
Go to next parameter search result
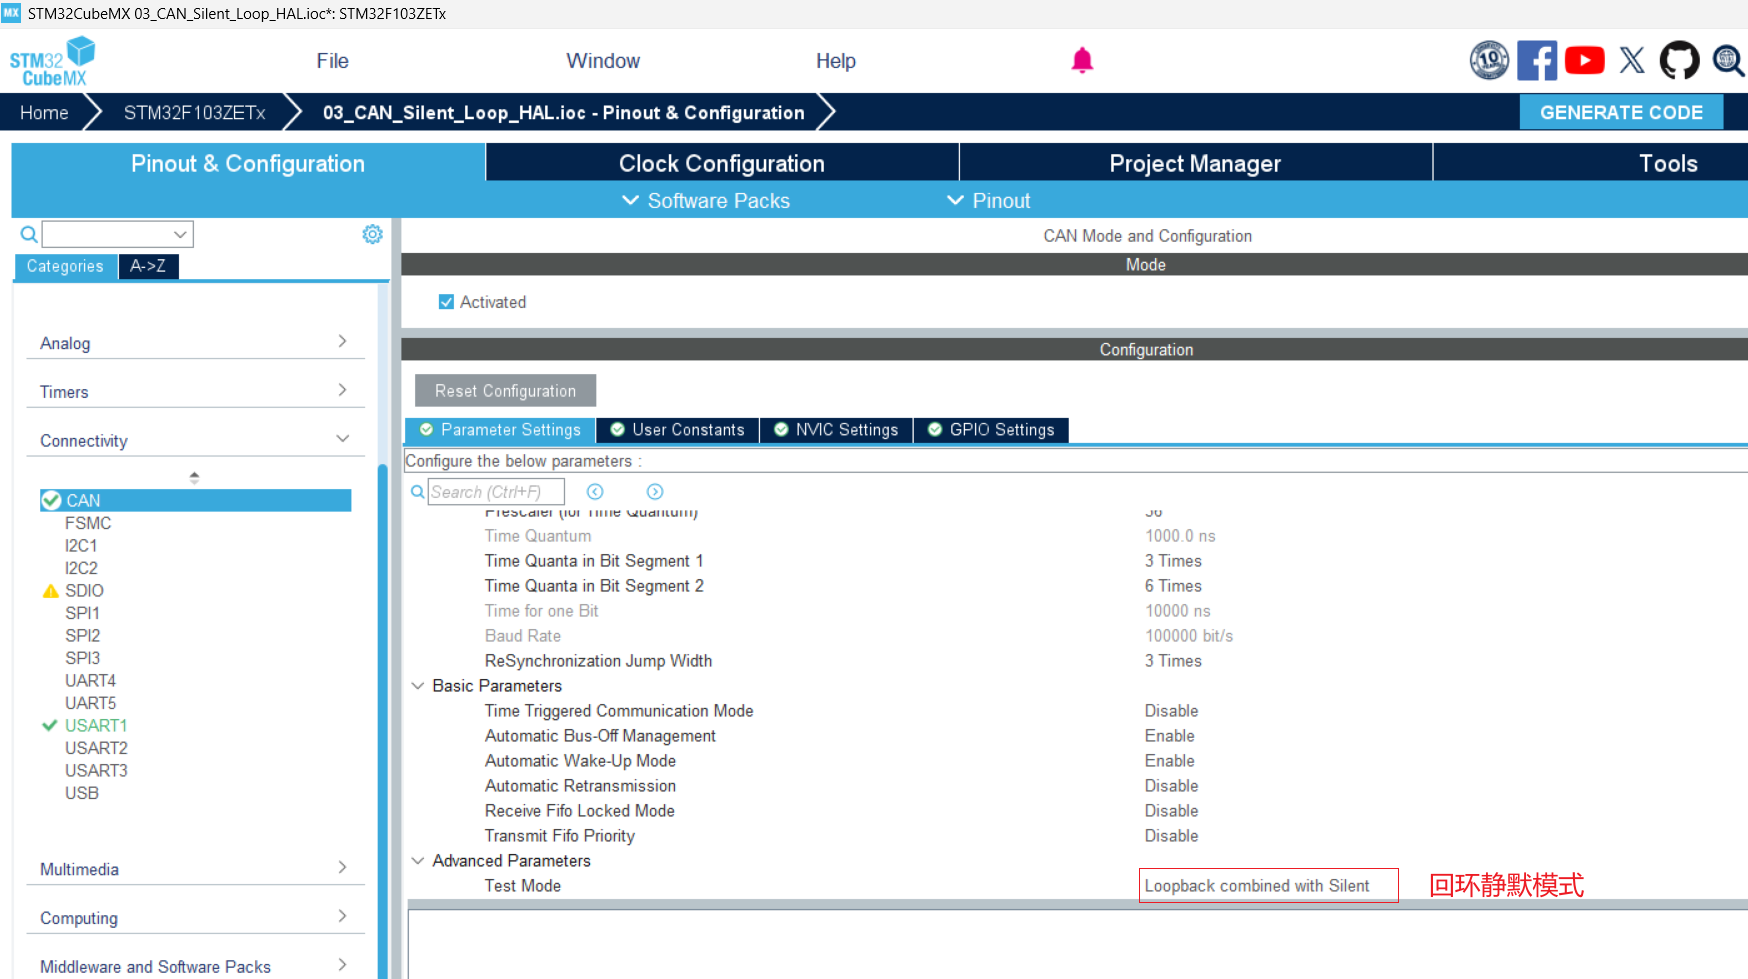[655, 492]
